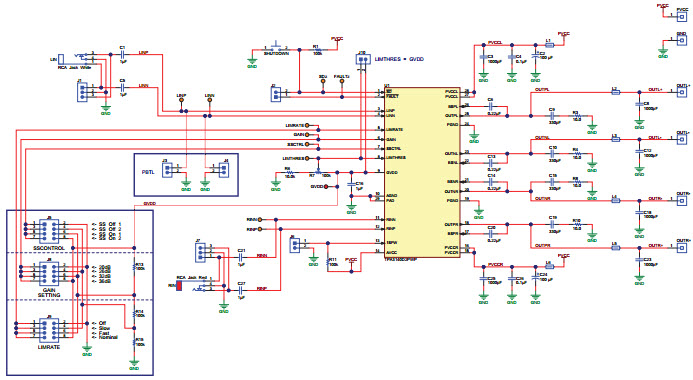693x380 pixels.
Task: Click the GVDD pin label on IC
Action: pyautogui.click(x=391, y=172)
